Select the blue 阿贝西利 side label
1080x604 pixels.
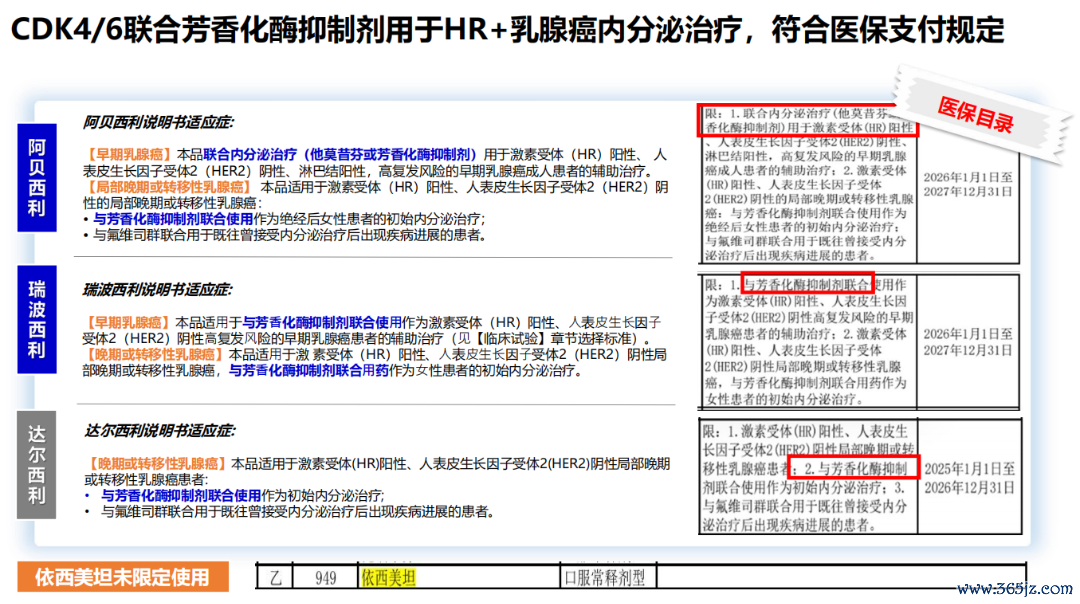click(x=37, y=178)
